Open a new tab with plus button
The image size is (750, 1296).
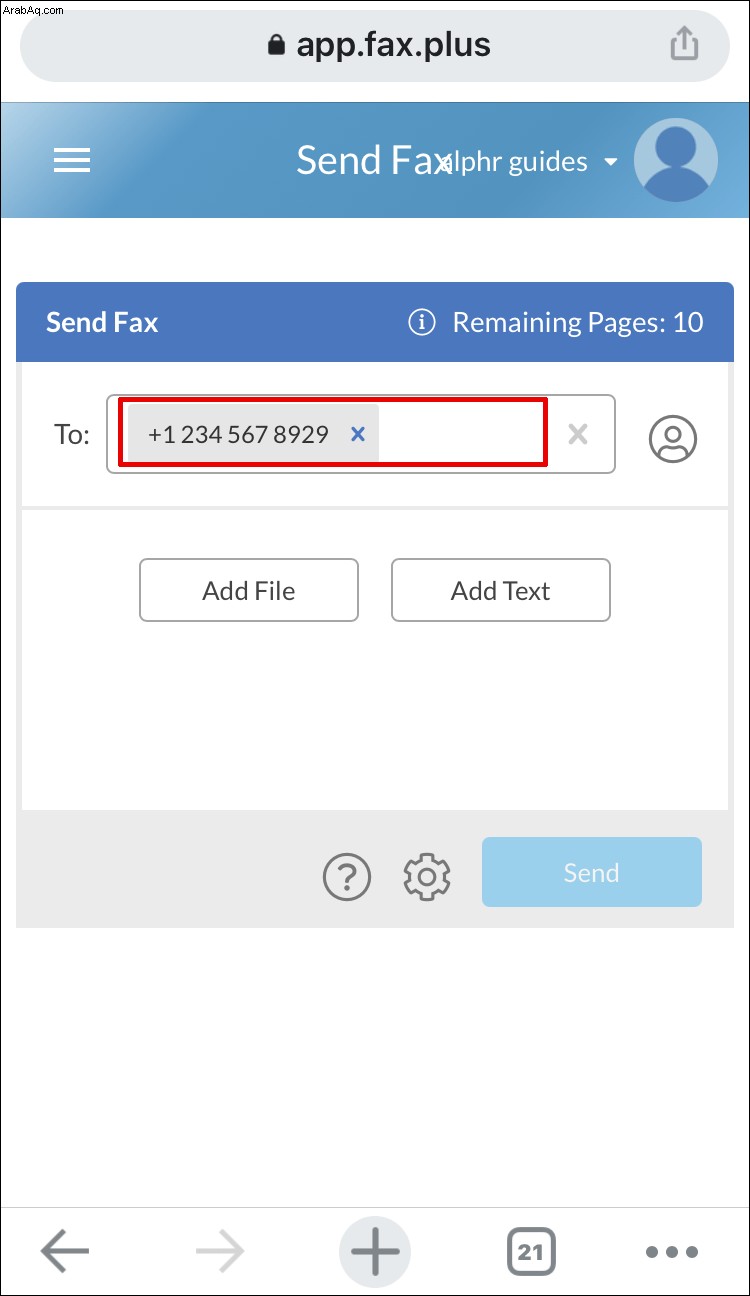[x=375, y=1251]
